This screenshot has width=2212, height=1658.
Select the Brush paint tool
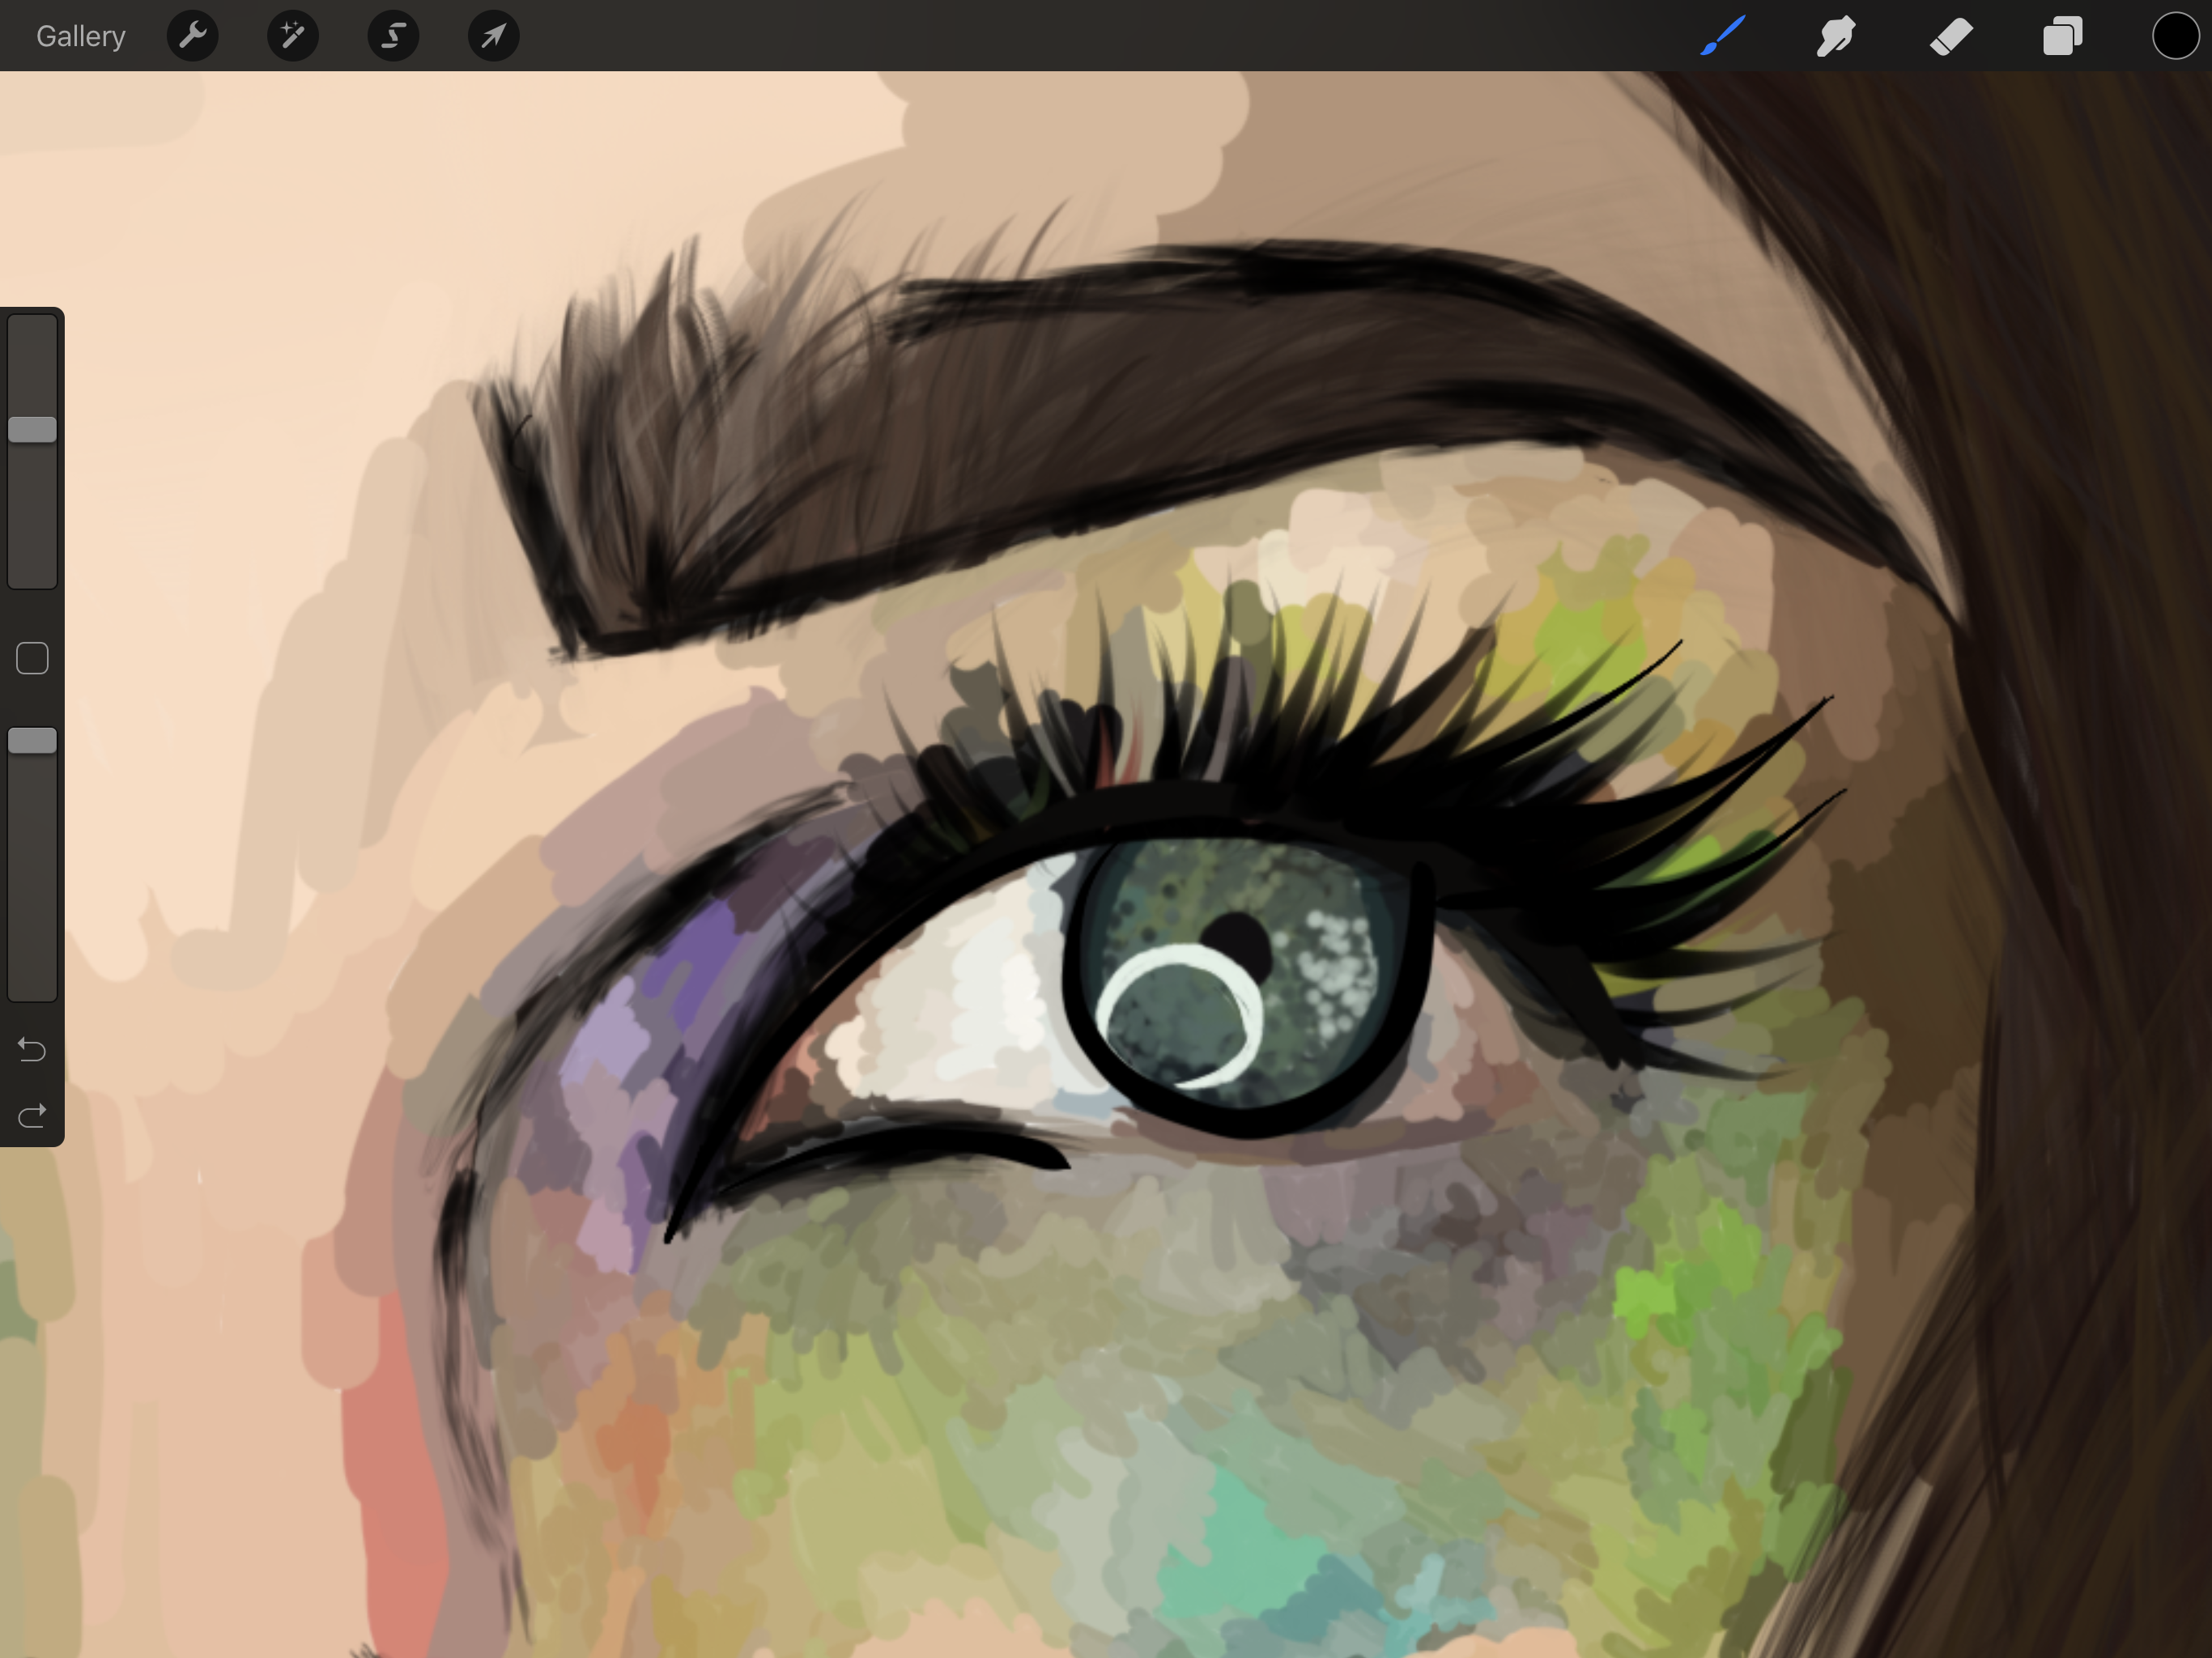coord(1723,36)
